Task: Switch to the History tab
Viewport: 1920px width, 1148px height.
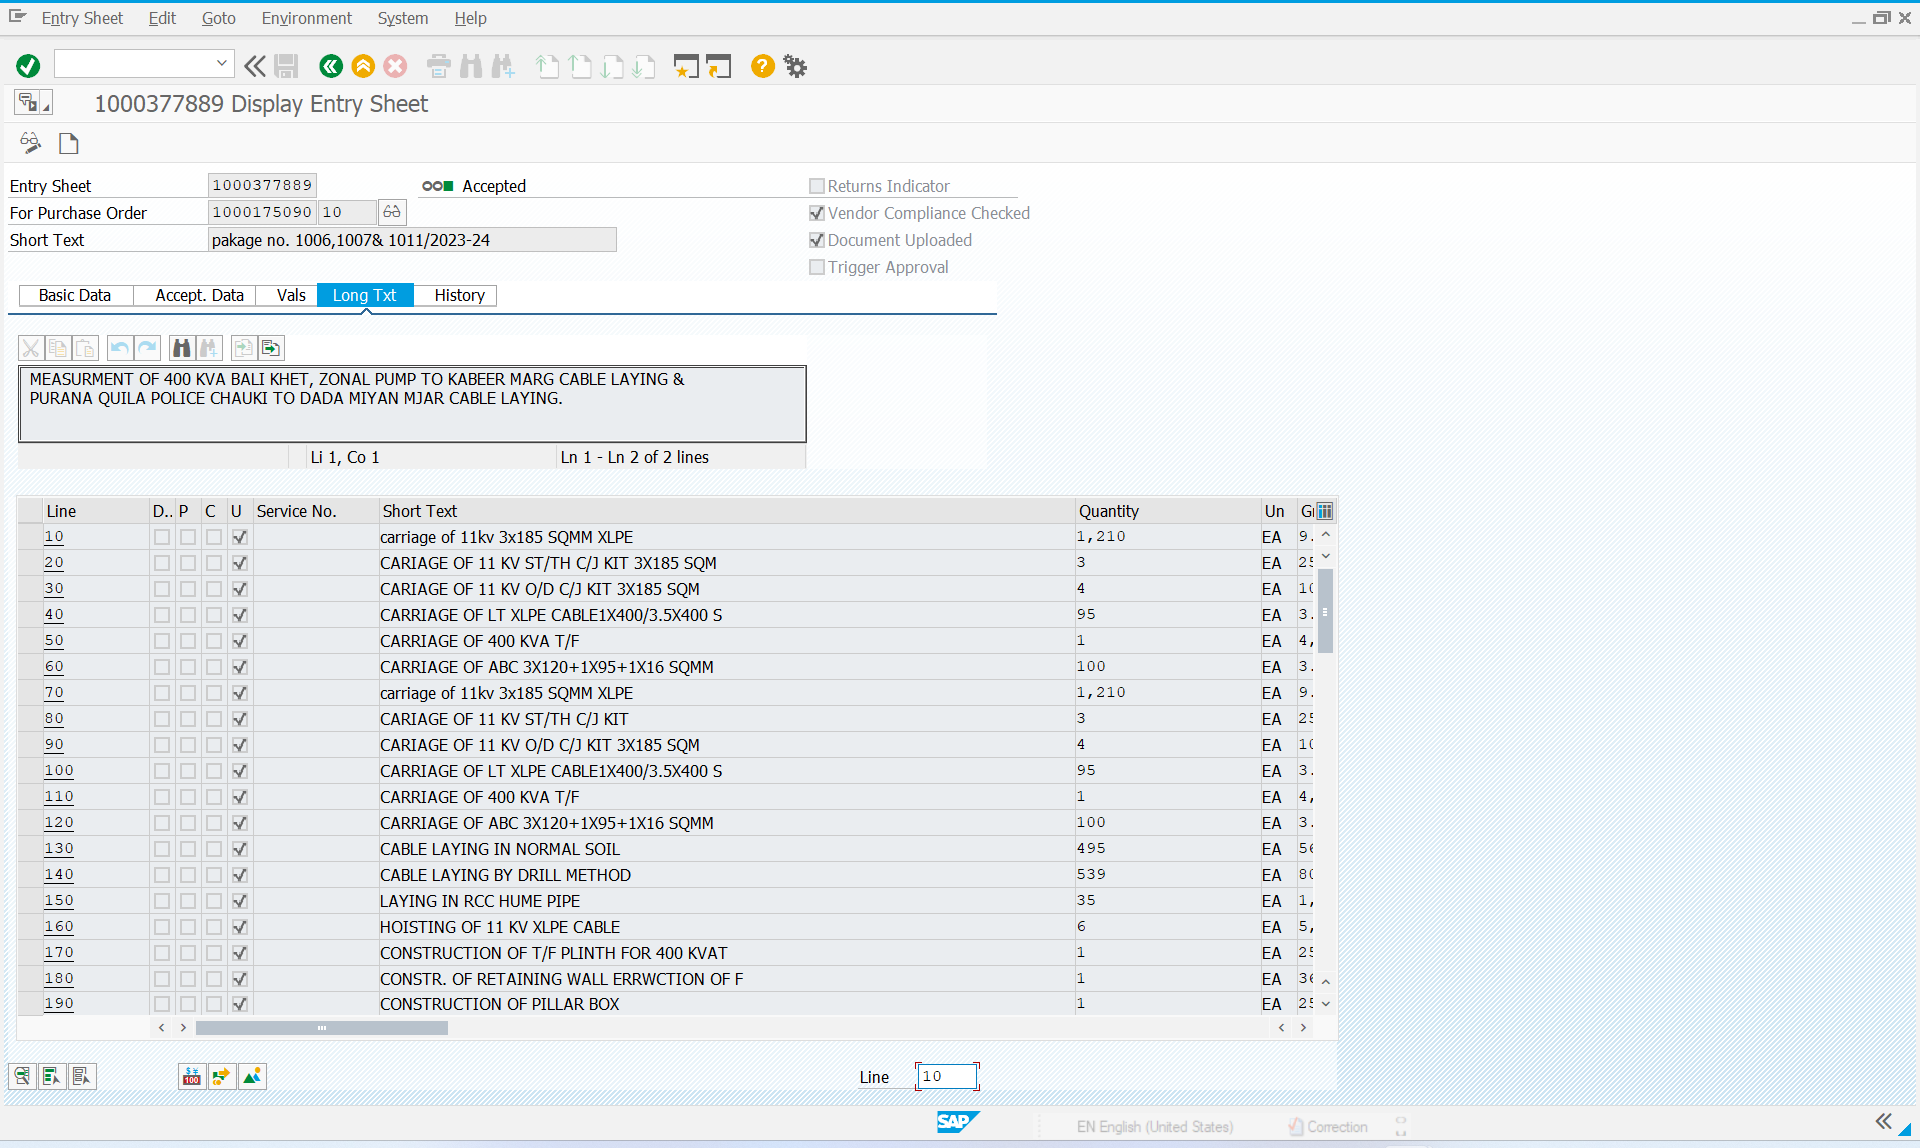Action: (x=459, y=295)
